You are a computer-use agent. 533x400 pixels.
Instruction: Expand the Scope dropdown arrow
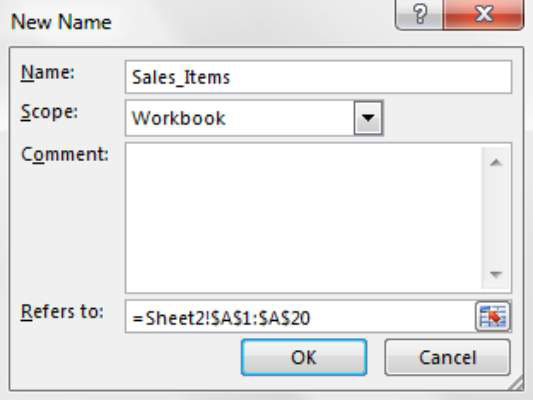[368, 118]
